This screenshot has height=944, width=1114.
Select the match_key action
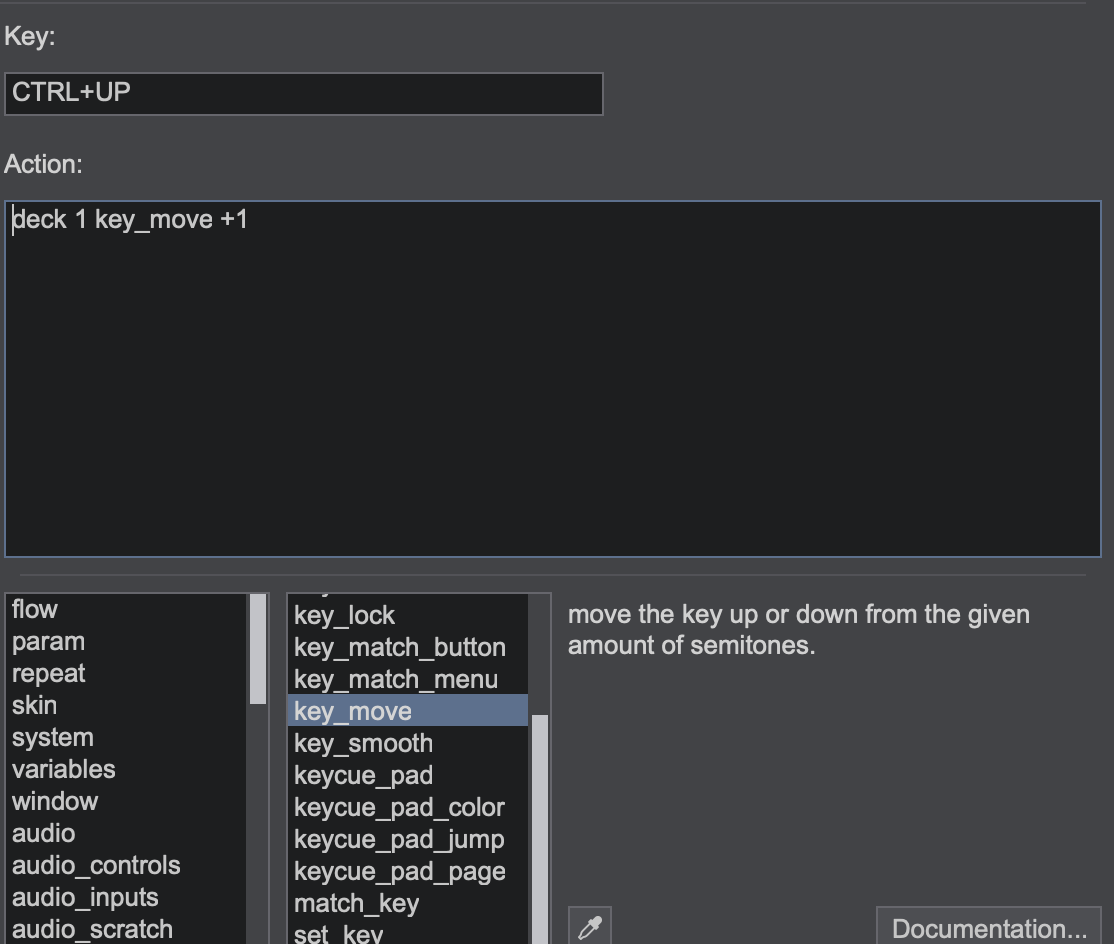[356, 903]
